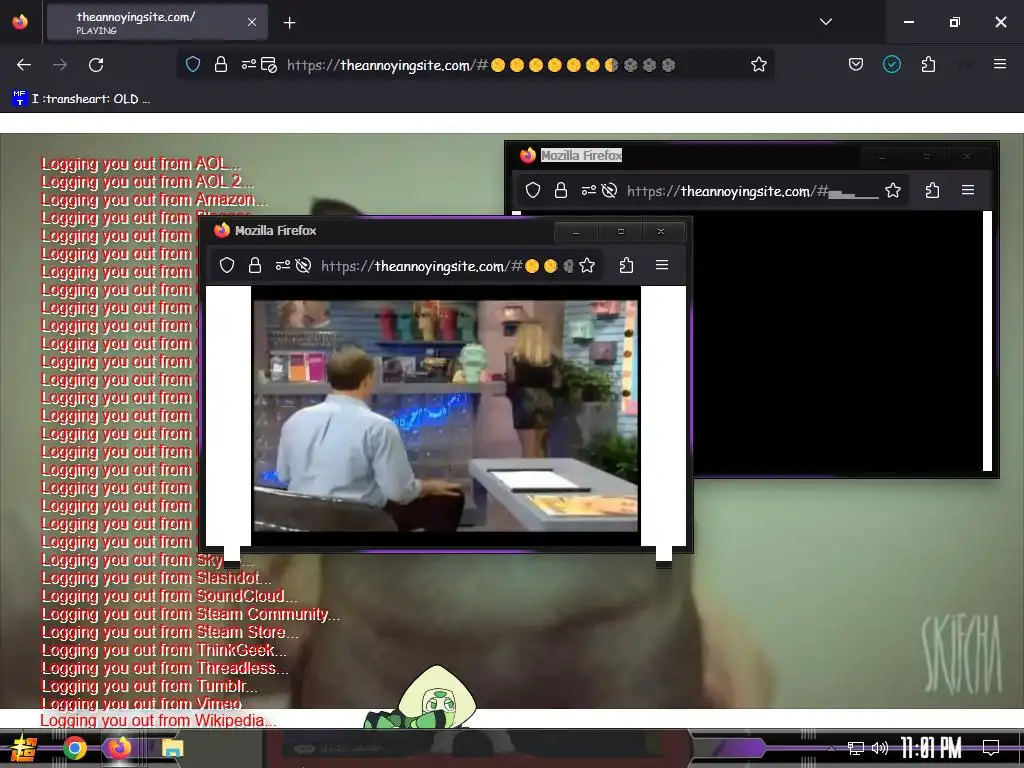This screenshot has height=768, width=1024.
Task: Close the theannoyingsite.com tab
Action: coord(252,22)
